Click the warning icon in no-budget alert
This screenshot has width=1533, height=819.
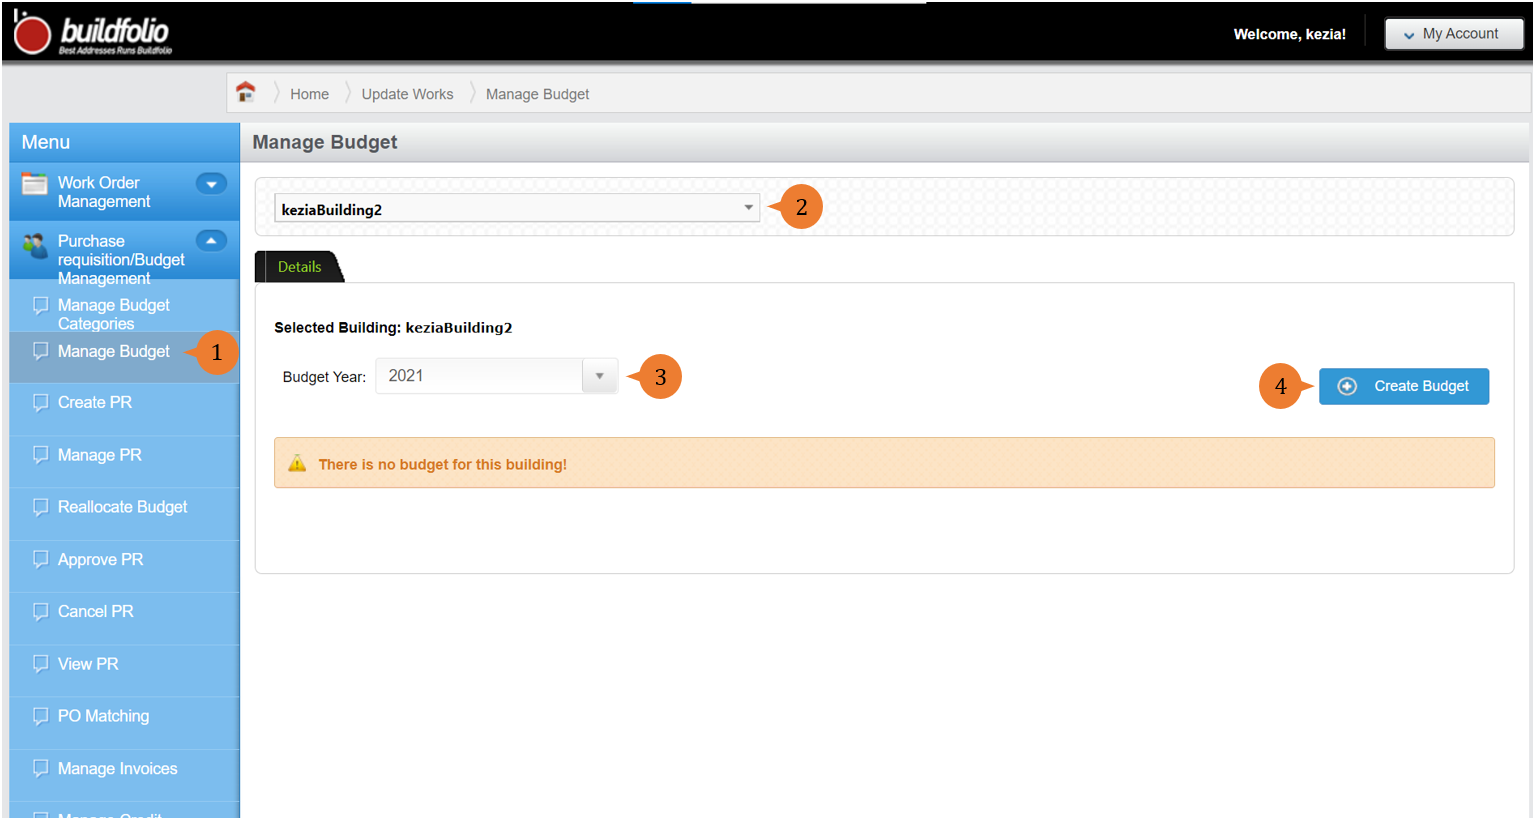point(297,463)
